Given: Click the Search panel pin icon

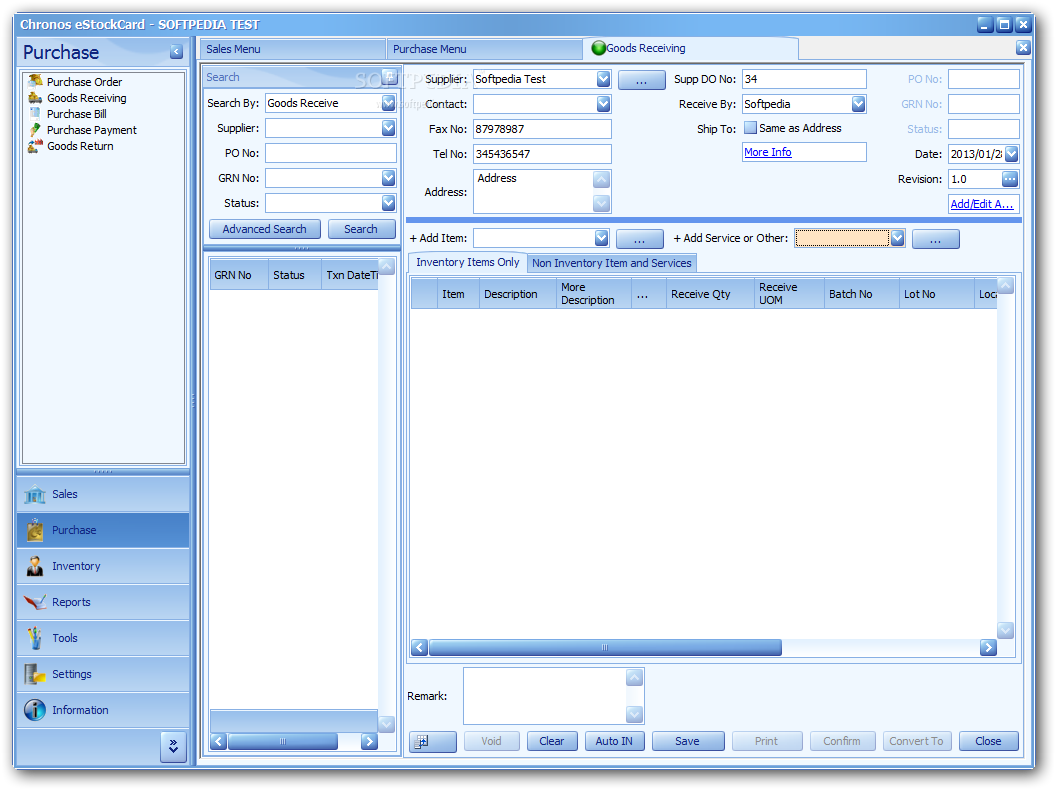Looking at the screenshot, I should click(x=389, y=76).
